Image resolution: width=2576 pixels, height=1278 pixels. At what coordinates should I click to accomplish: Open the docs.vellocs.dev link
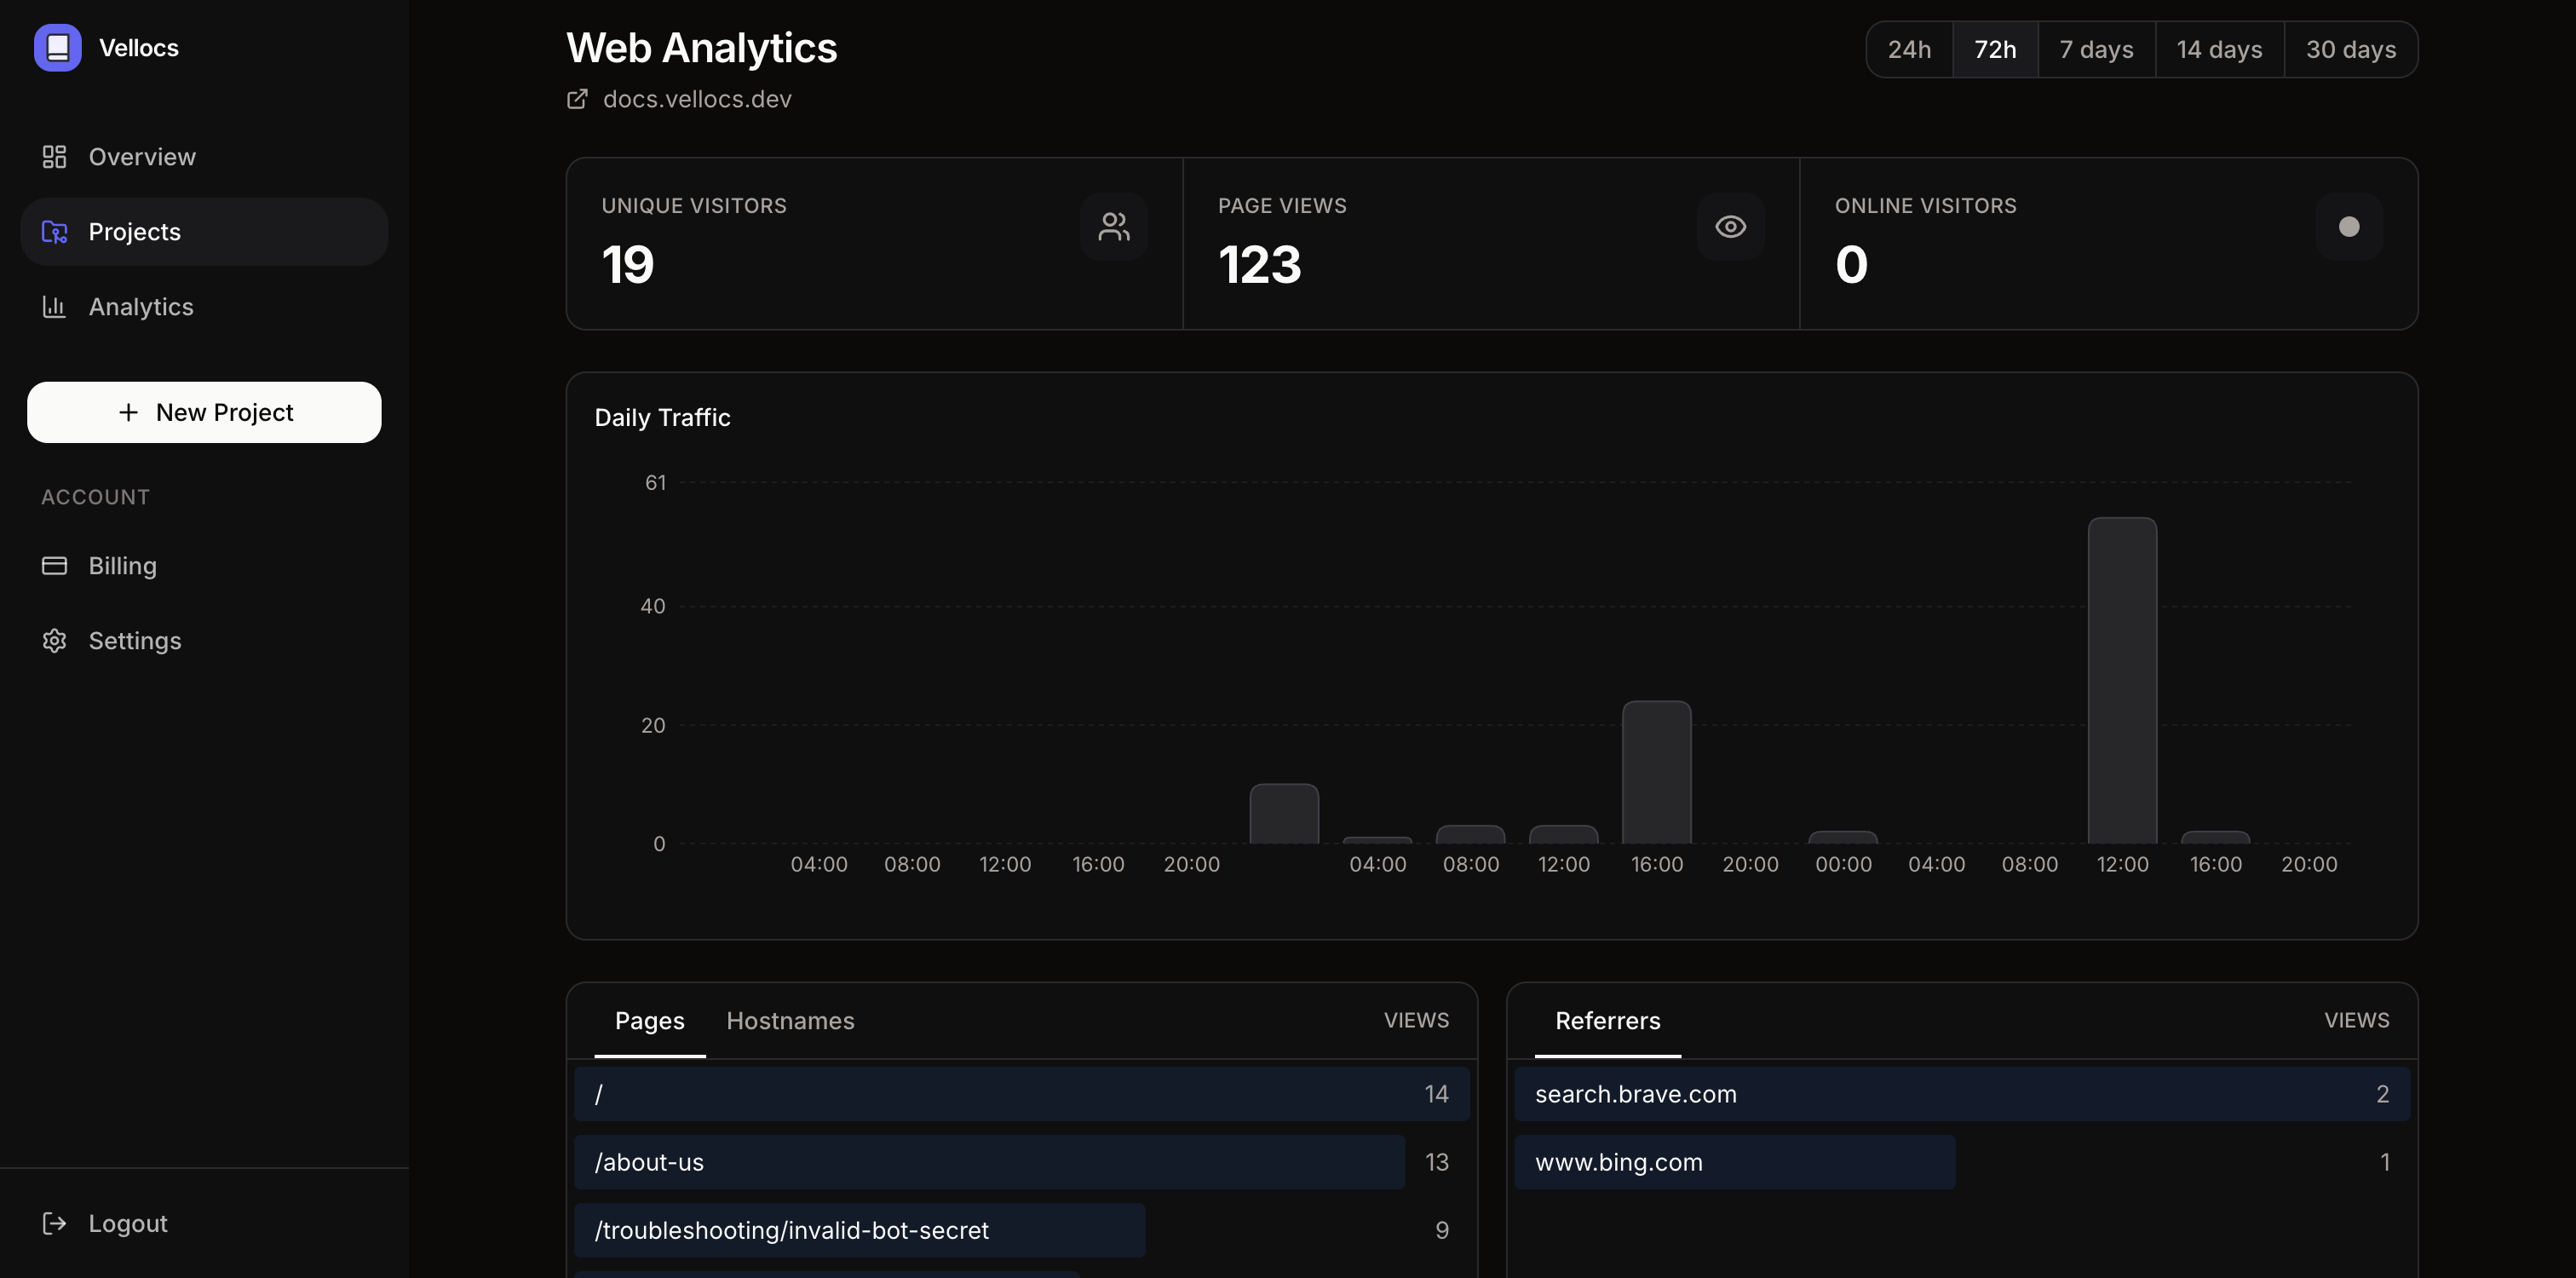(x=697, y=98)
